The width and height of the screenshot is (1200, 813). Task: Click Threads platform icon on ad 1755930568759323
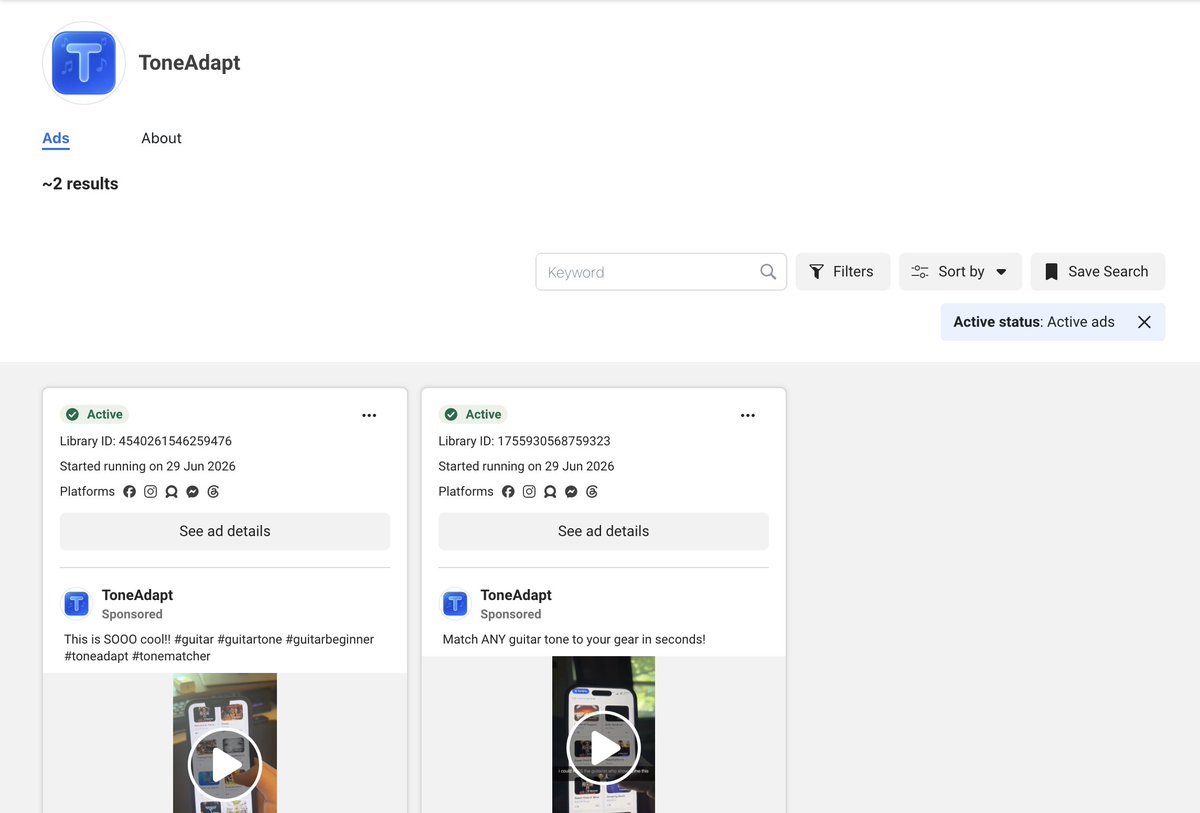pyautogui.click(x=592, y=492)
